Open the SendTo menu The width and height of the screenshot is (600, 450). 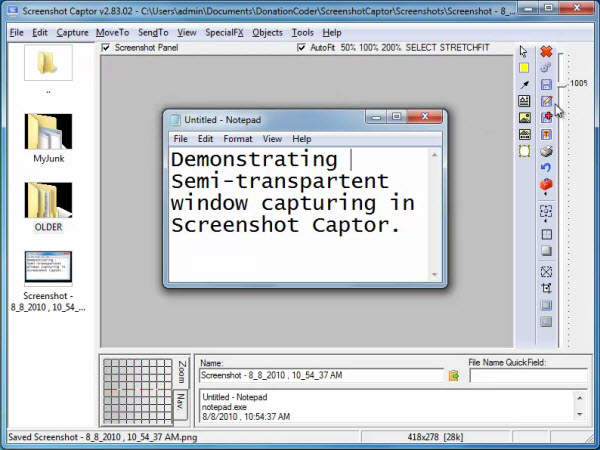coord(153,33)
